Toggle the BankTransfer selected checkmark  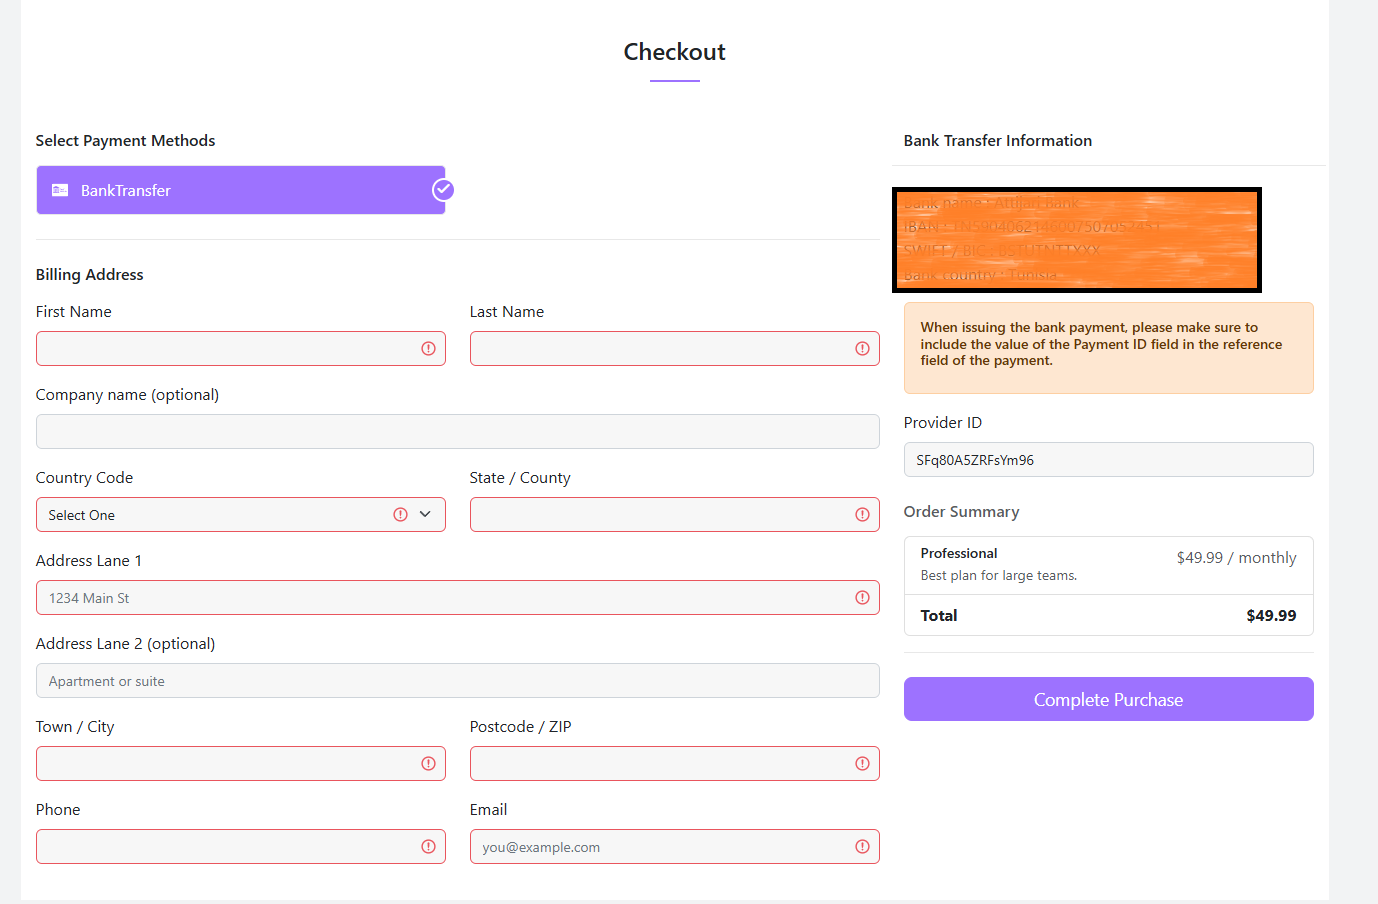(443, 190)
